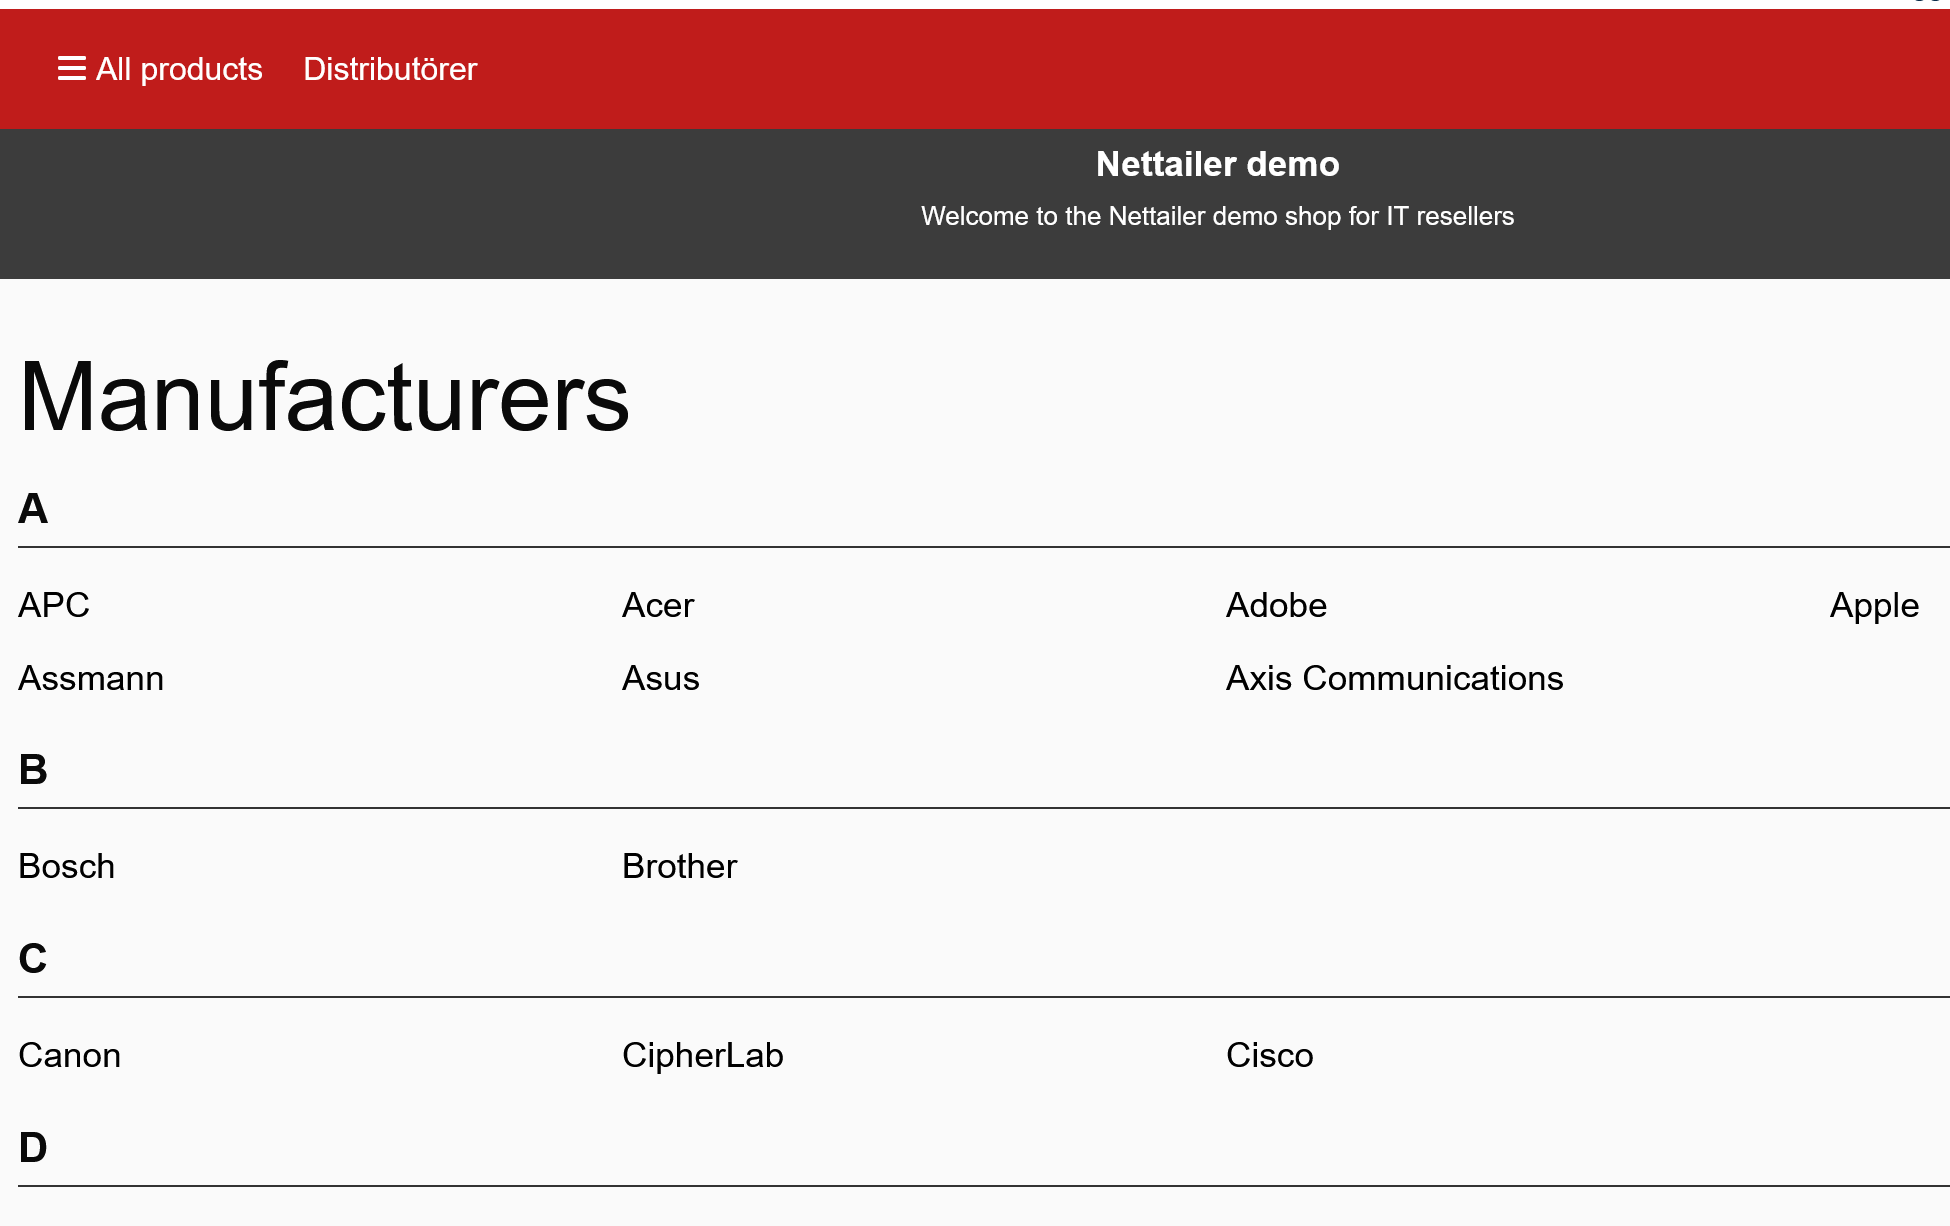
Task: Open the Brother manufacturer link
Action: [679, 866]
